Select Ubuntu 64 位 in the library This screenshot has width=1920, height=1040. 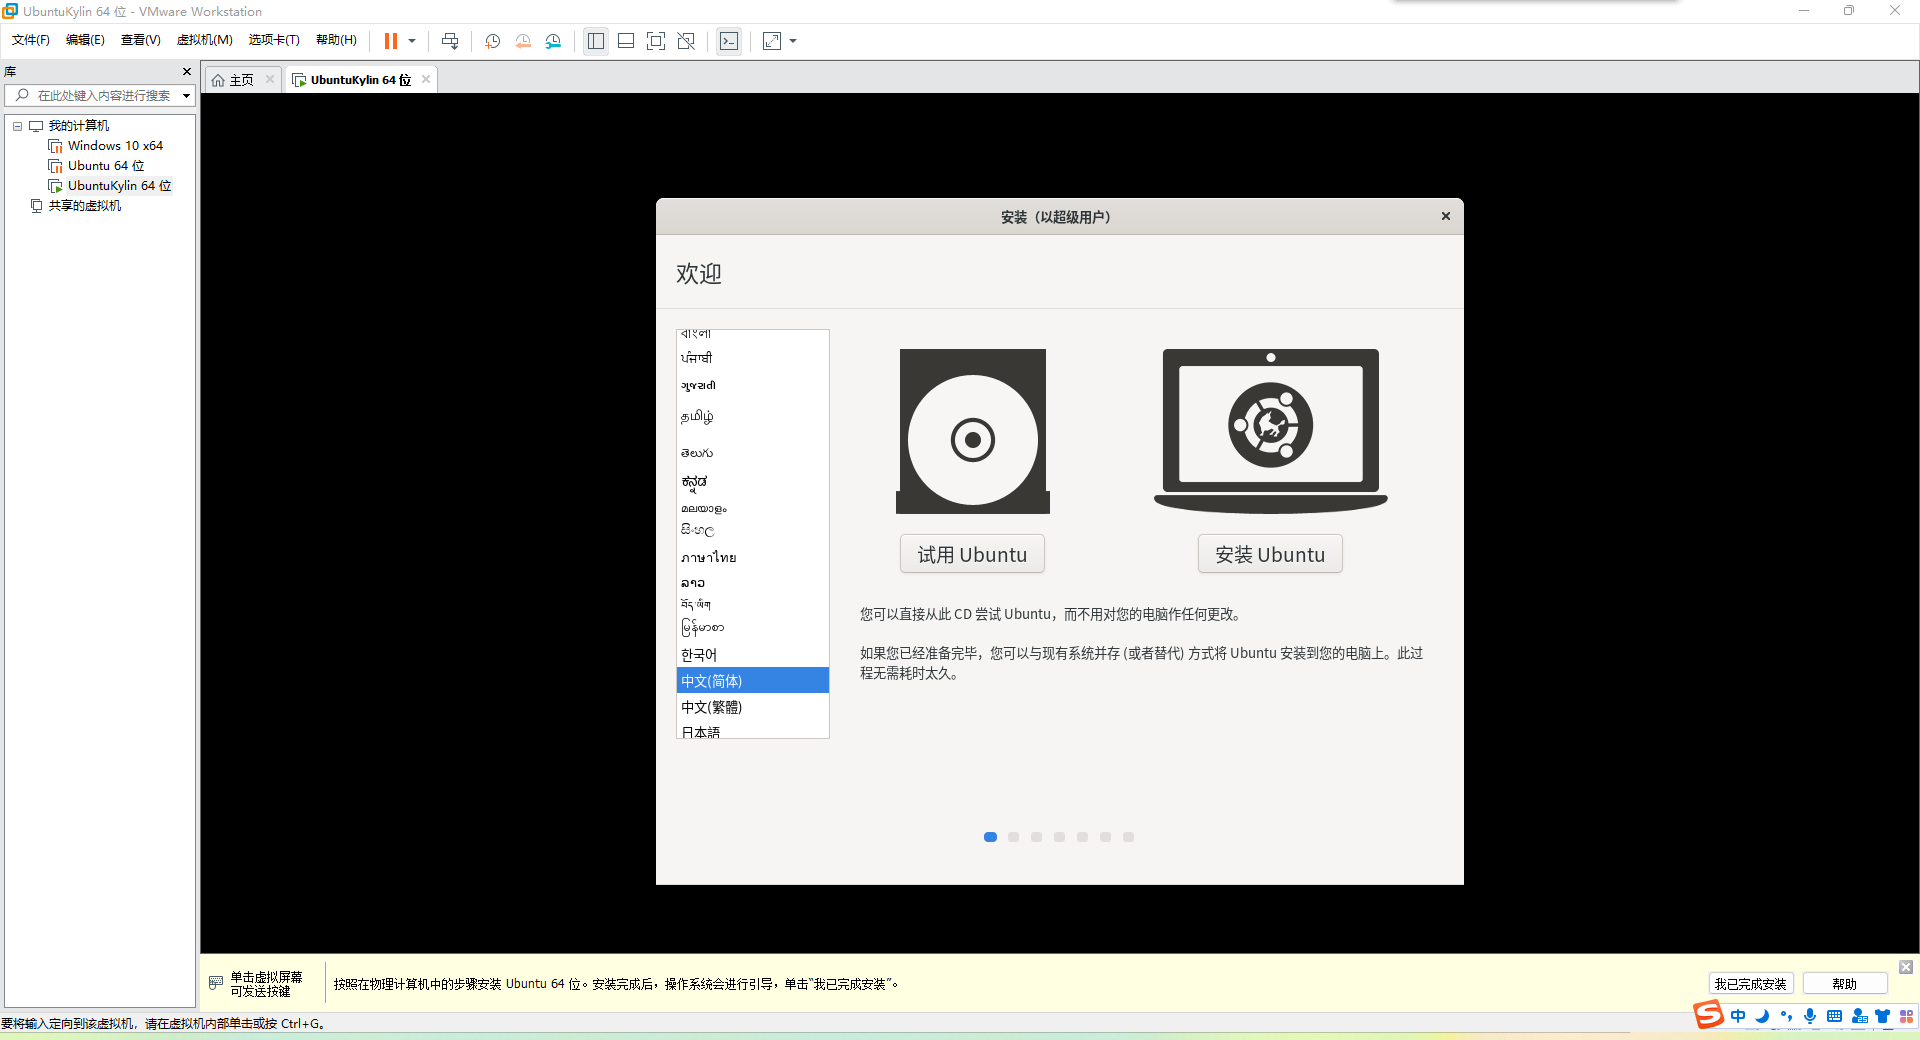[x=106, y=166]
